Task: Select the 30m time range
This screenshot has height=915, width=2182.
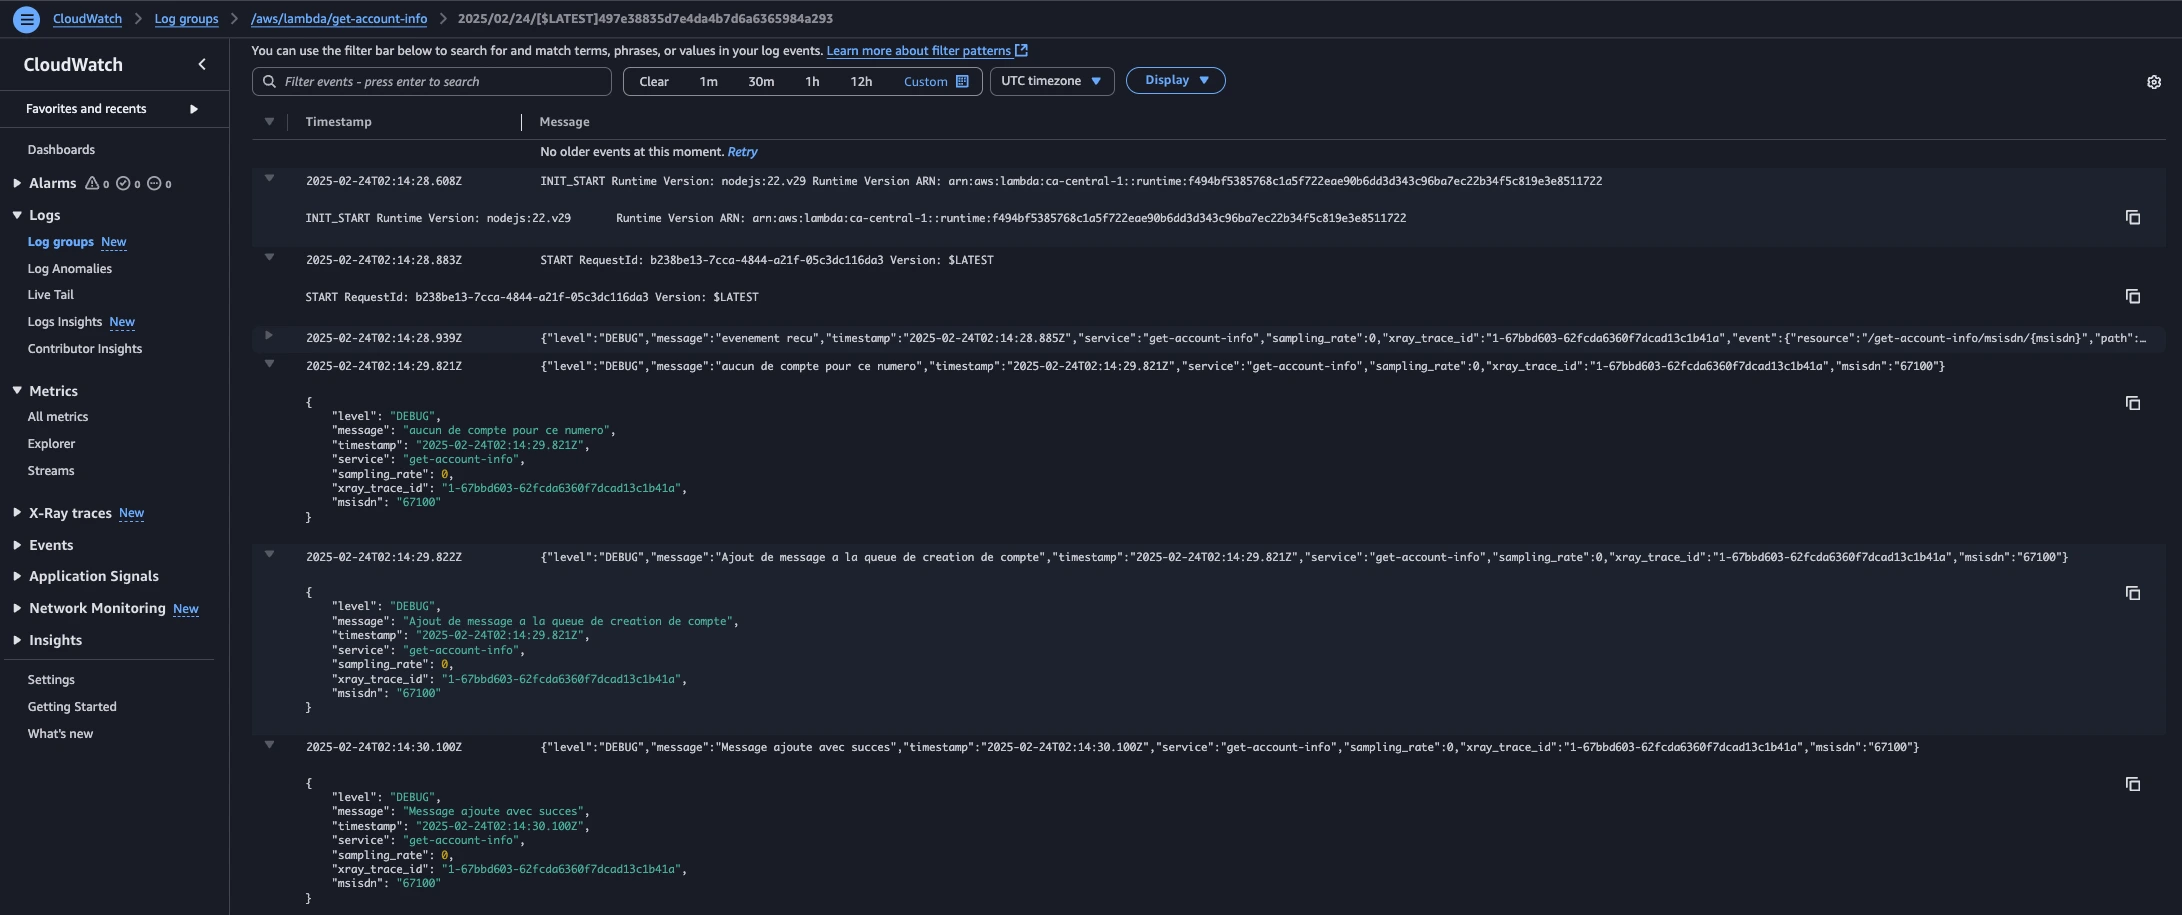Action: tap(761, 82)
